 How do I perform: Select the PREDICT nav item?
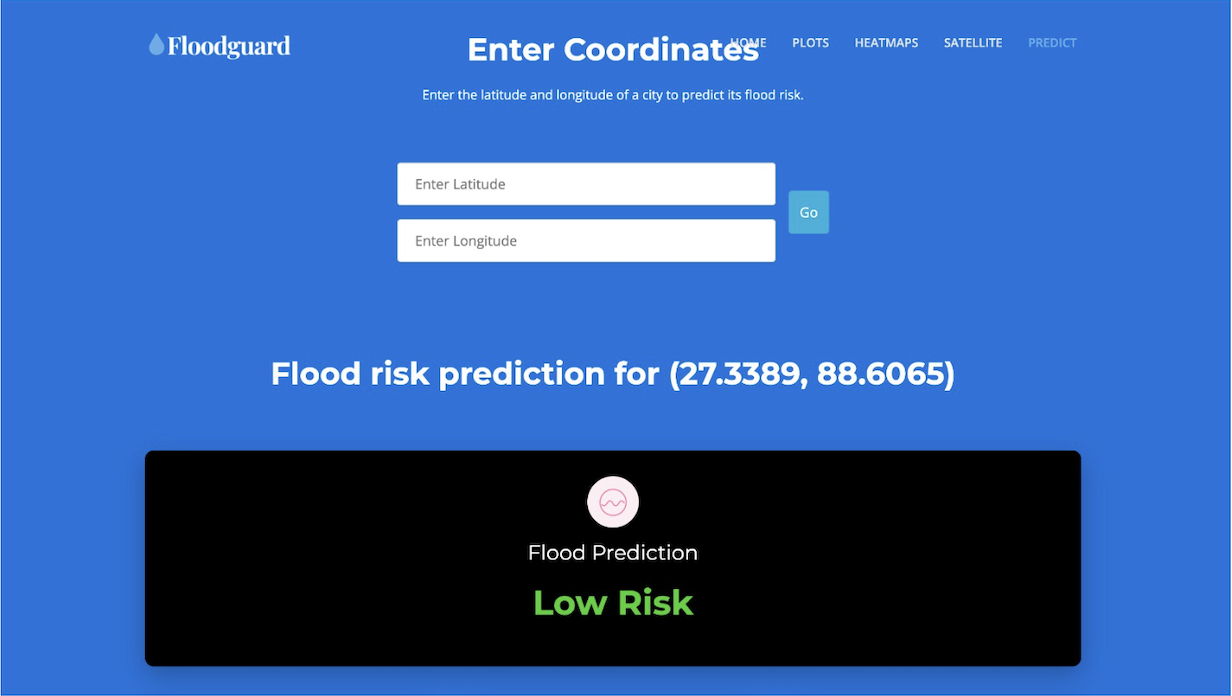(1052, 43)
